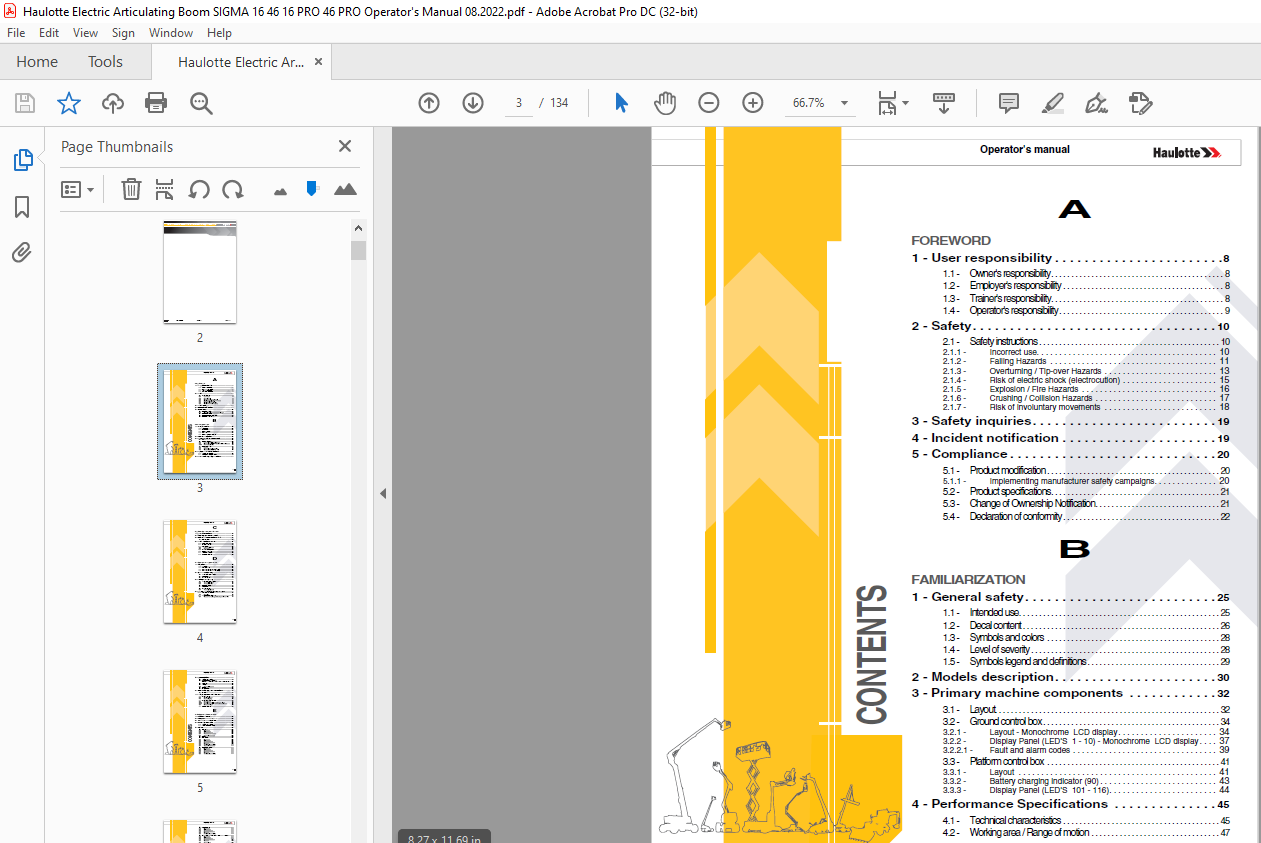
Task: Close the Haulotte Electric document tab
Action: 319,62
